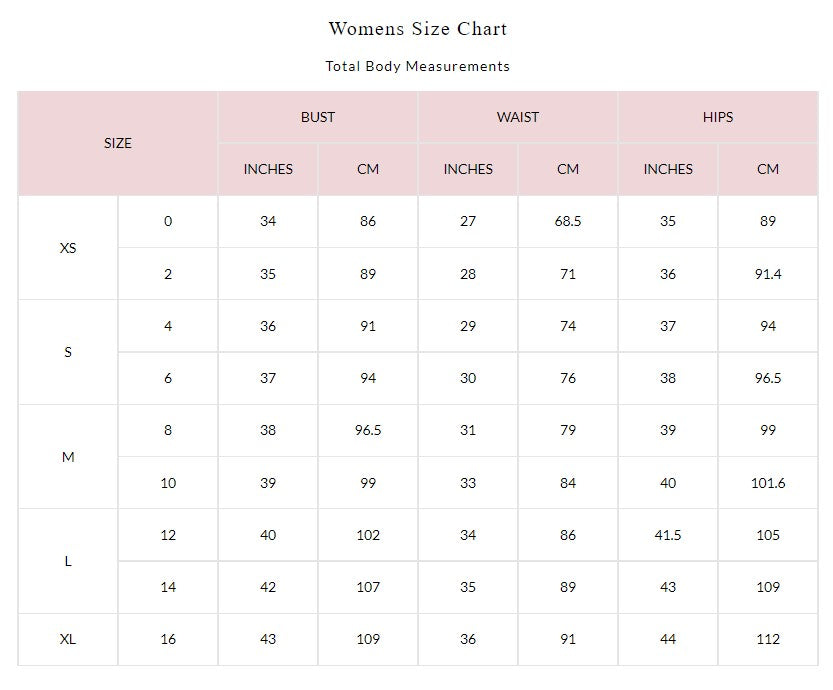Click the XS size label

tap(68, 248)
